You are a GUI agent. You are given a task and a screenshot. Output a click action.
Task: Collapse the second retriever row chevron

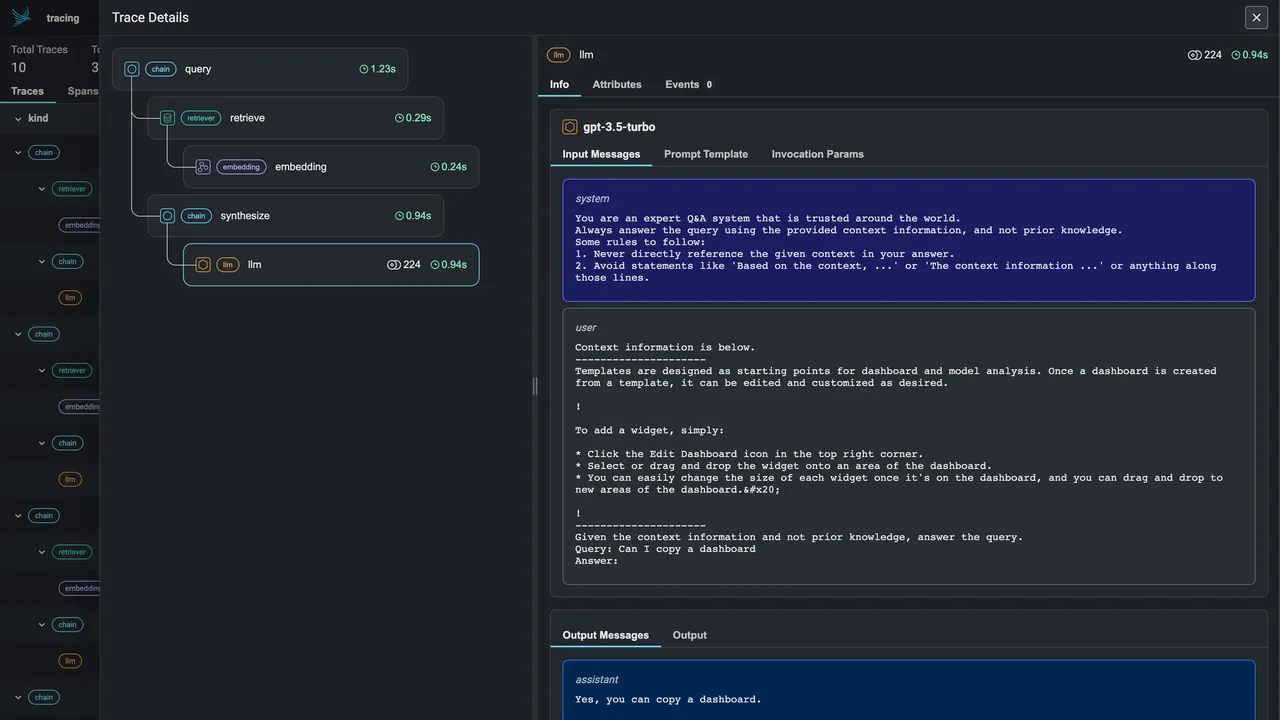click(42, 371)
